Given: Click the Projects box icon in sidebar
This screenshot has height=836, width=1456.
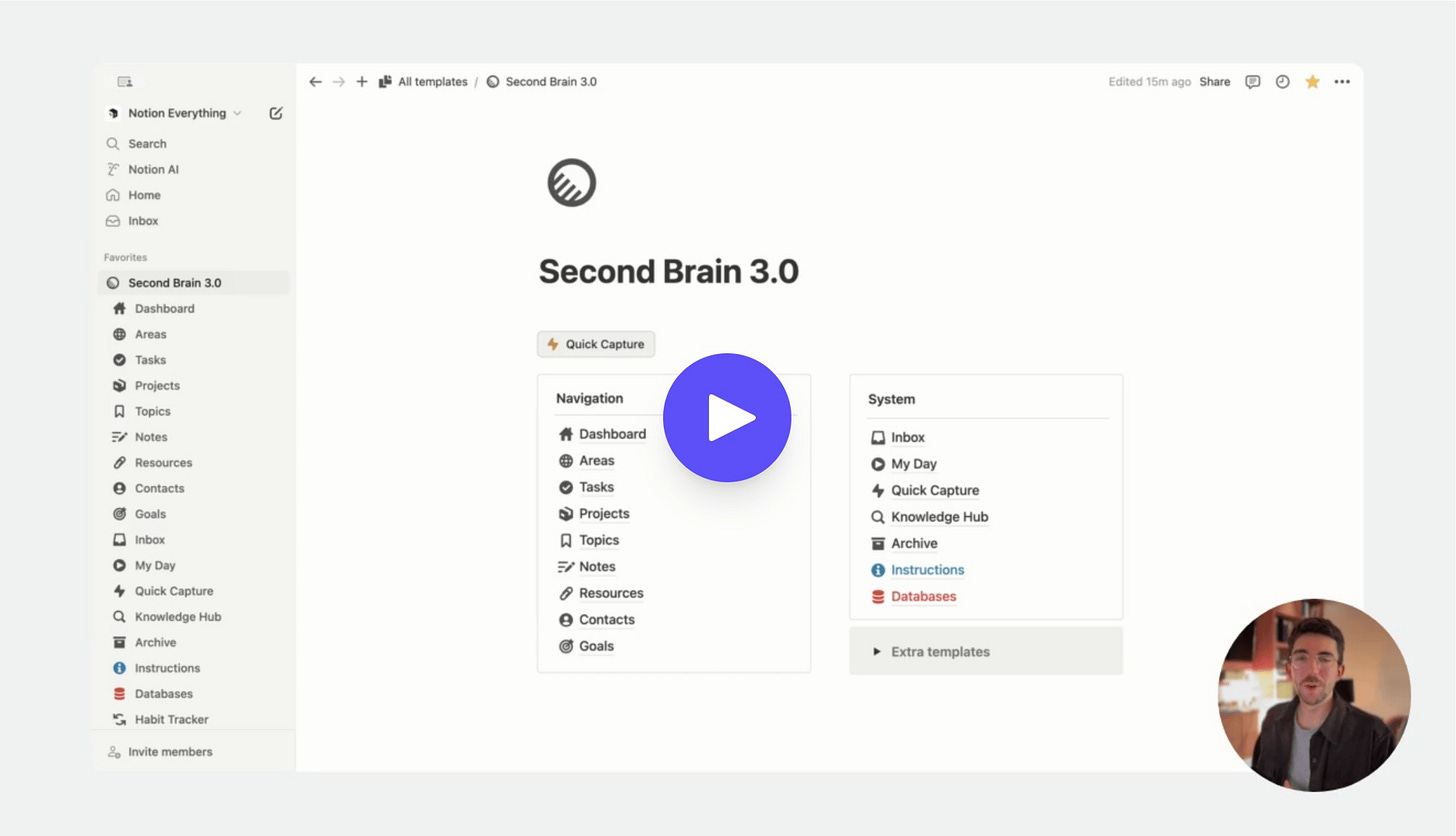Looking at the screenshot, I should pos(119,386).
